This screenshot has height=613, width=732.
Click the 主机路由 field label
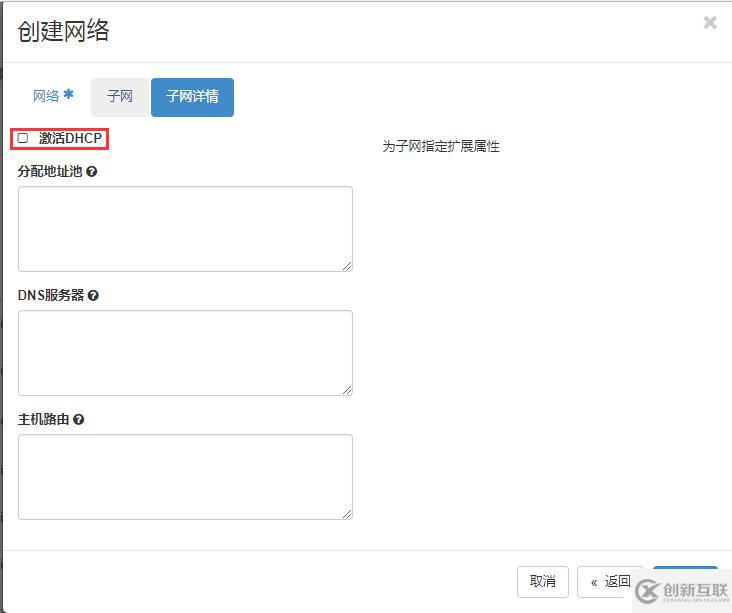[x=43, y=419]
